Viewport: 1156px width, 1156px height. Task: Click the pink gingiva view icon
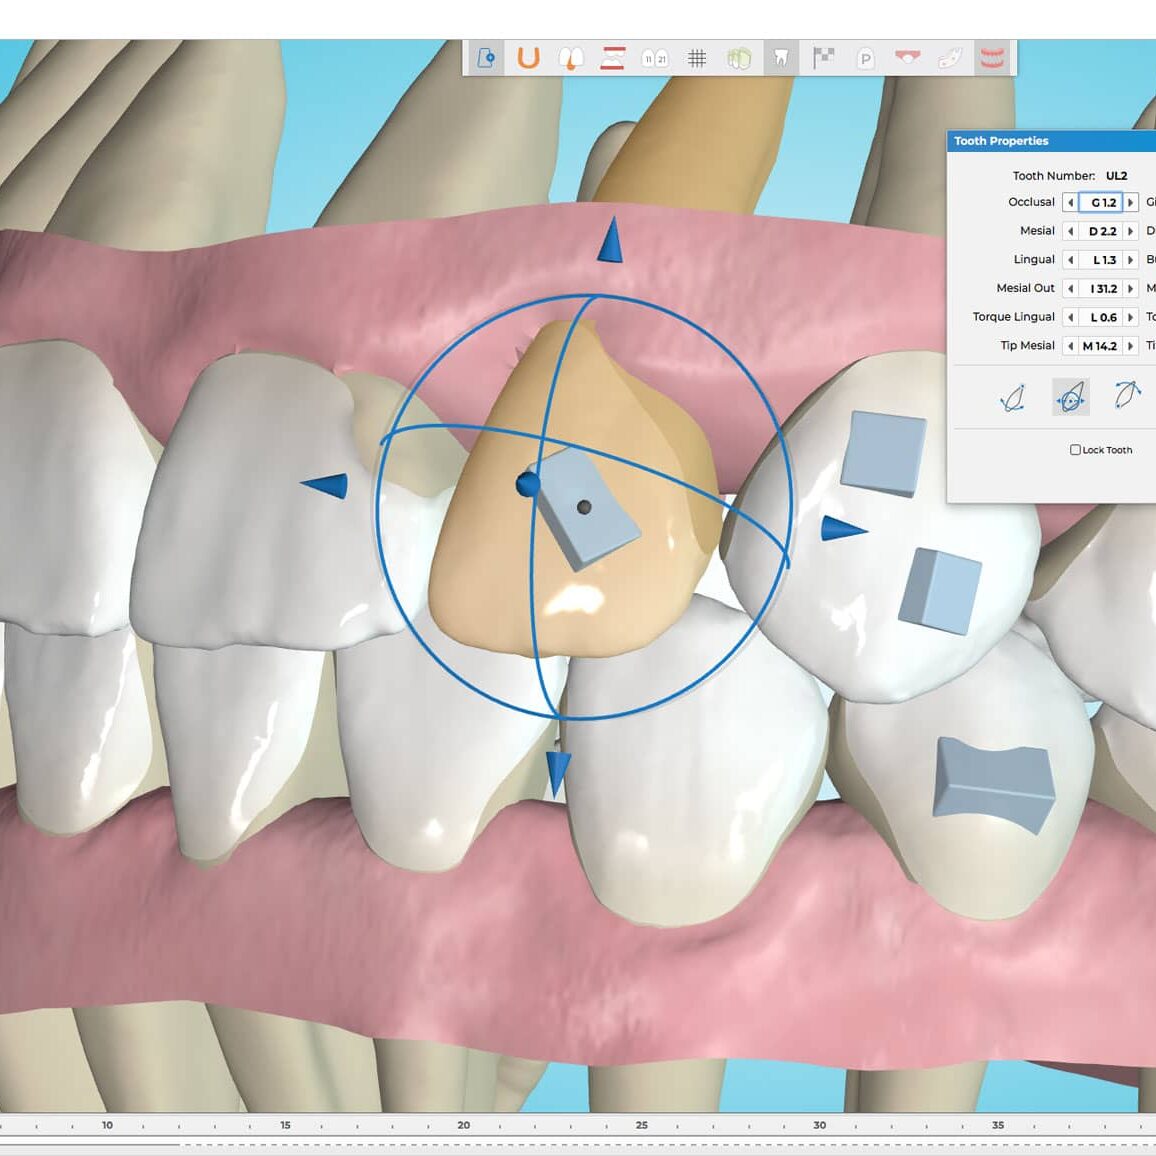pyautogui.click(x=908, y=58)
